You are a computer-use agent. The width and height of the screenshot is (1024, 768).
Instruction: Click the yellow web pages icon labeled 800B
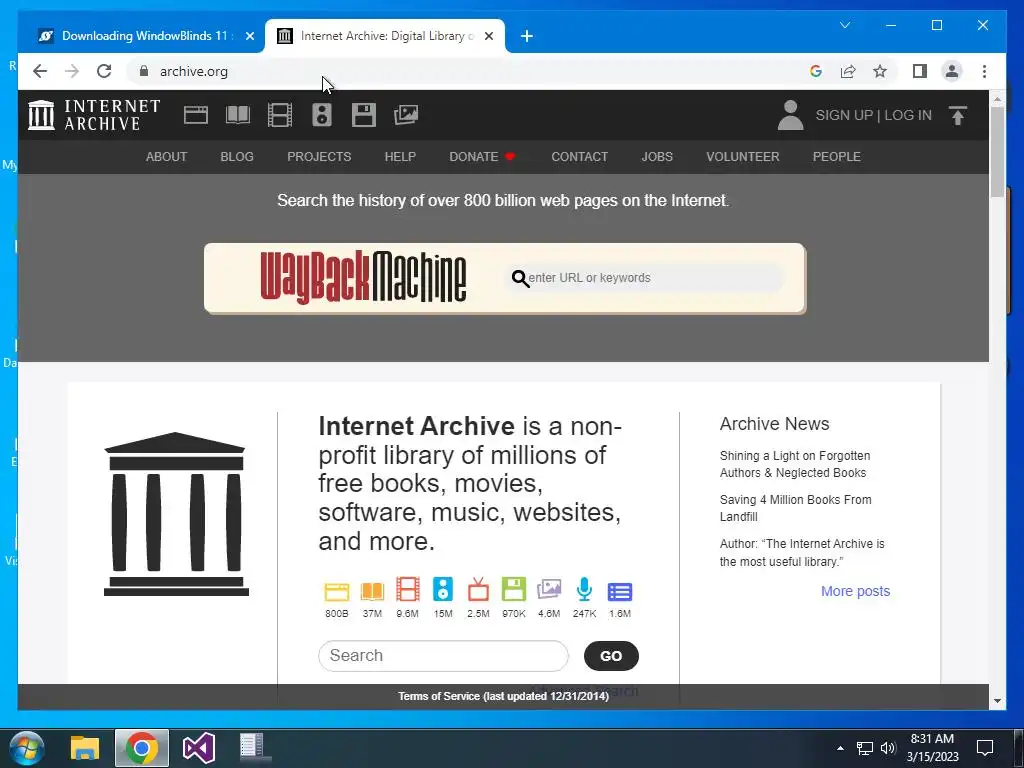coord(337,591)
